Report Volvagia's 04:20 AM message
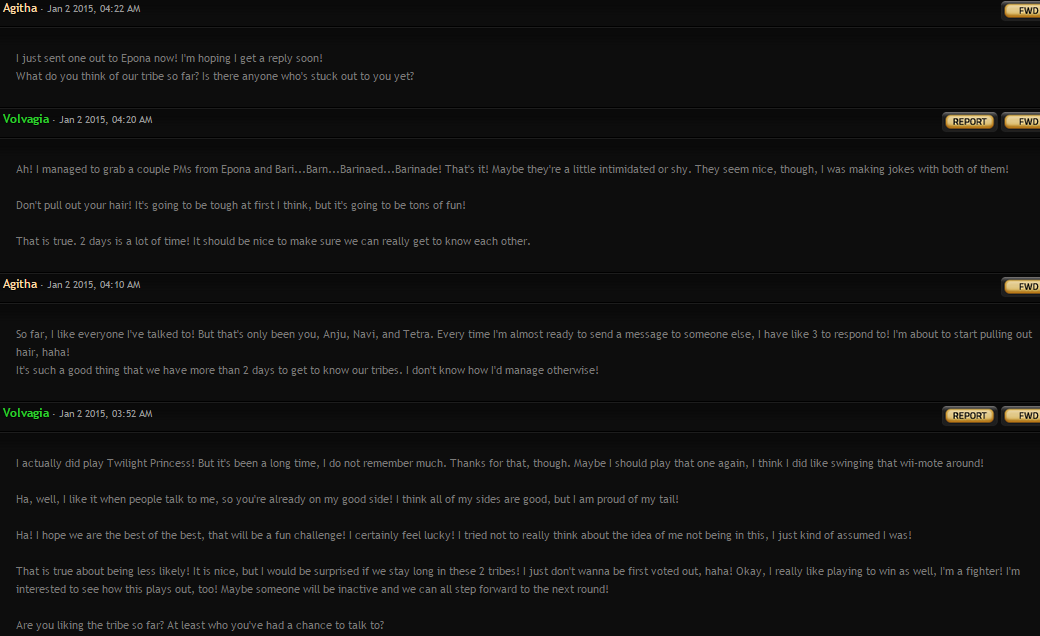The width and height of the screenshot is (1040, 636). (x=970, y=121)
